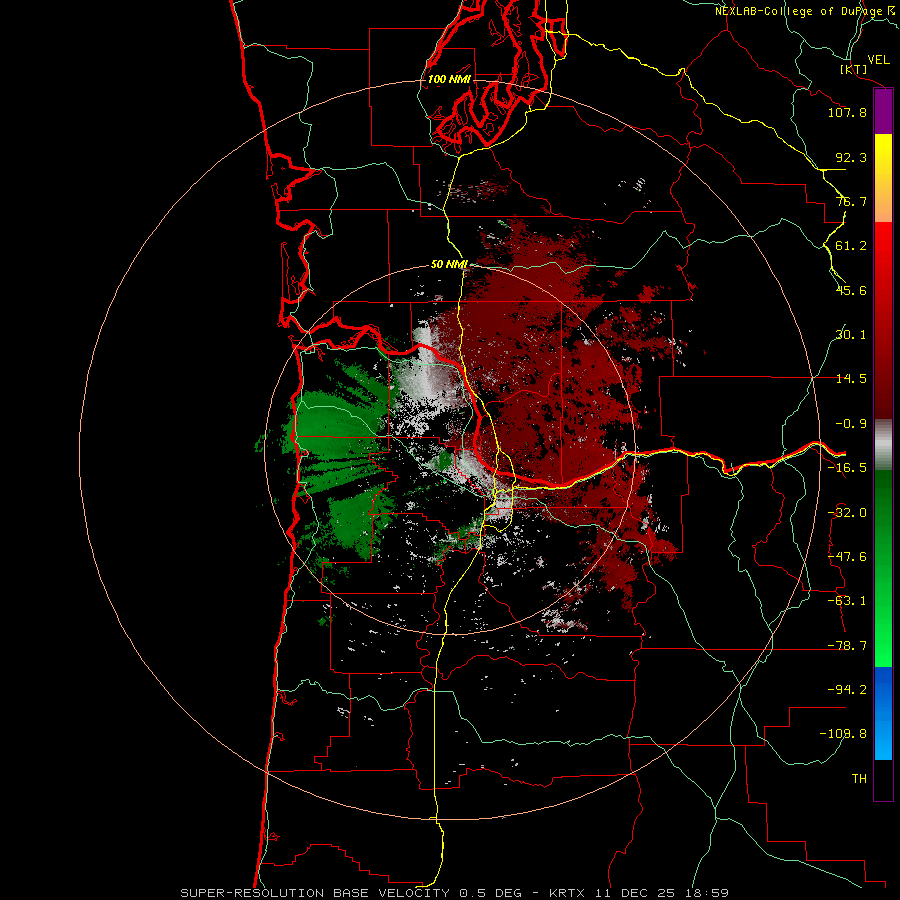Click the -78.7 velocity scale value

(x=847, y=646)
